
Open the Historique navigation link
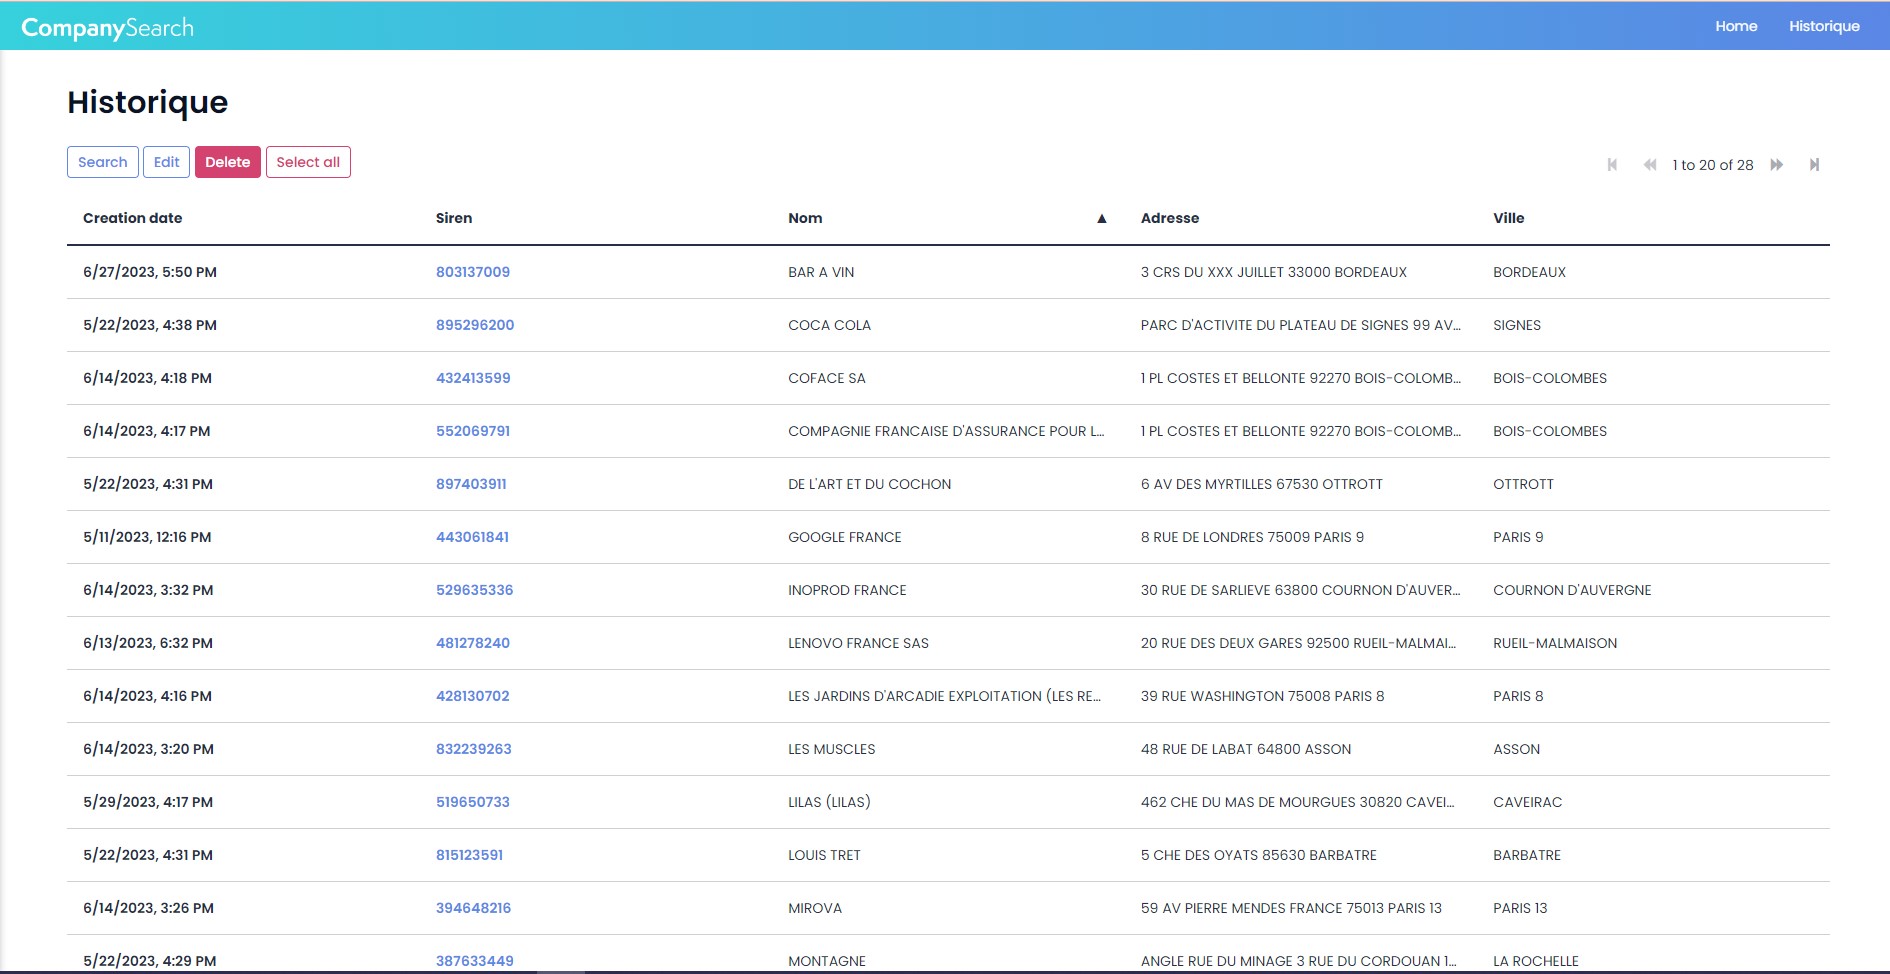pos(1823,26)
